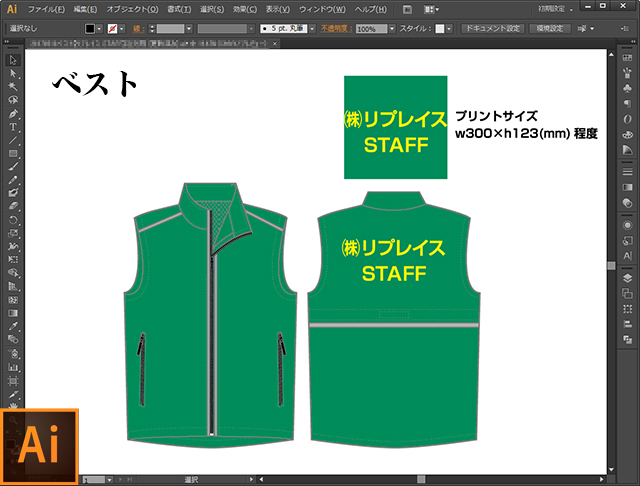Open the オブジェクト(O) menu
Viewport: 640px width, 486px height.
(x=132, y=9)
